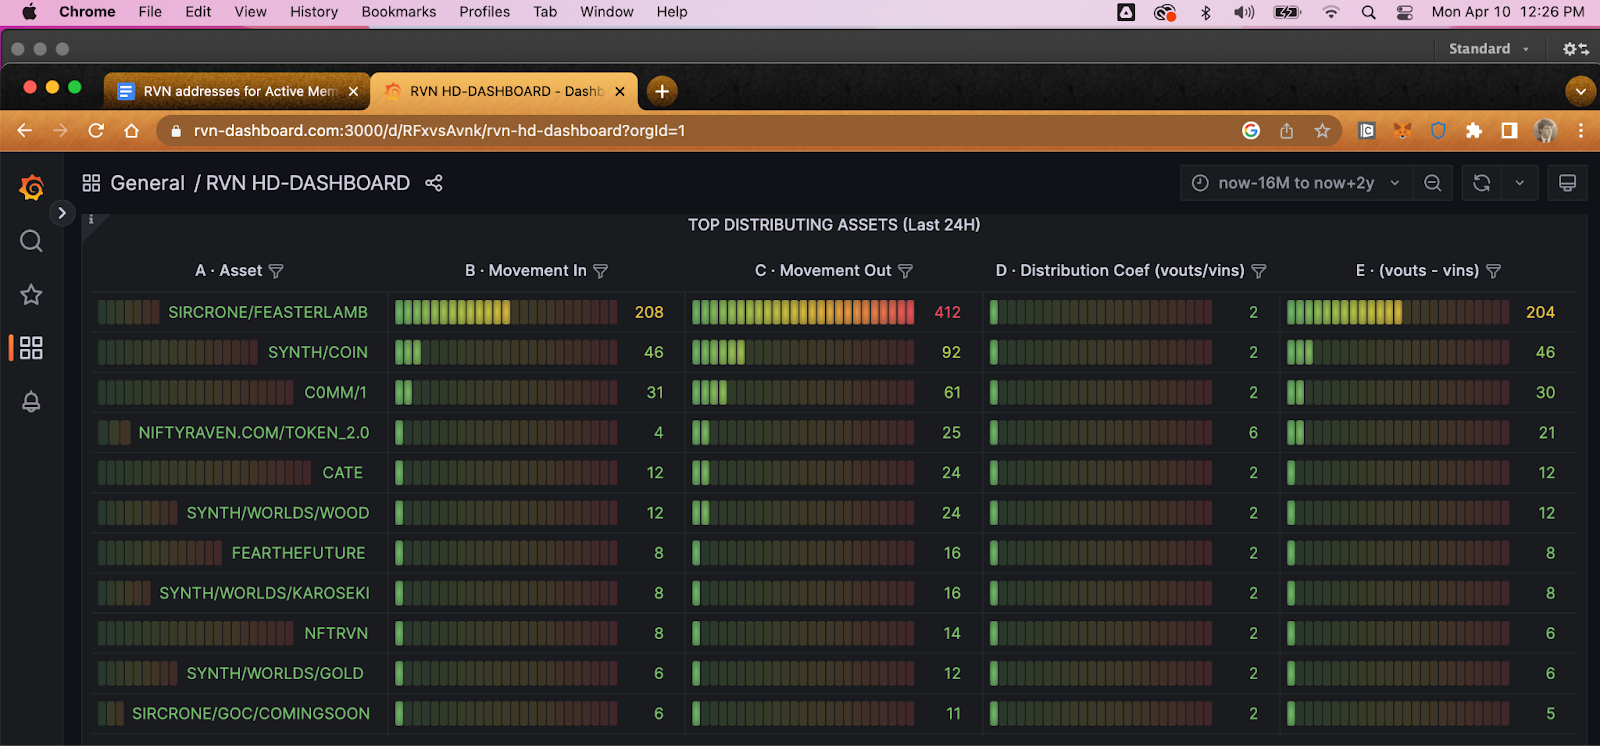The width and height of the screenshot is (1600, 746).
Task: Open the tab search dropdown arrow
Action: [1580, 91]
